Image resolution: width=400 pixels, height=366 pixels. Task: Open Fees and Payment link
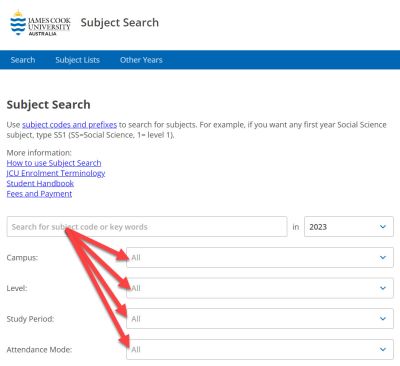[x=39, y=194]
